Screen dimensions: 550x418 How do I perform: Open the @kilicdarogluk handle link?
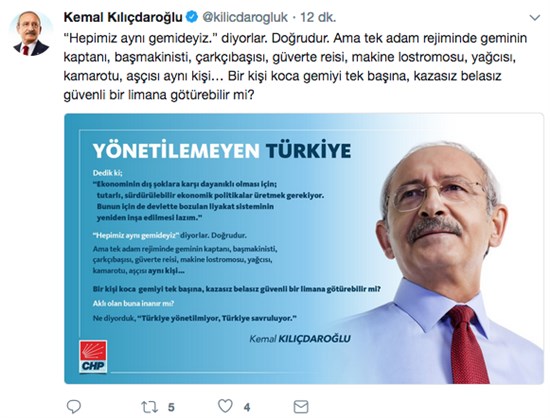(245, 17)
